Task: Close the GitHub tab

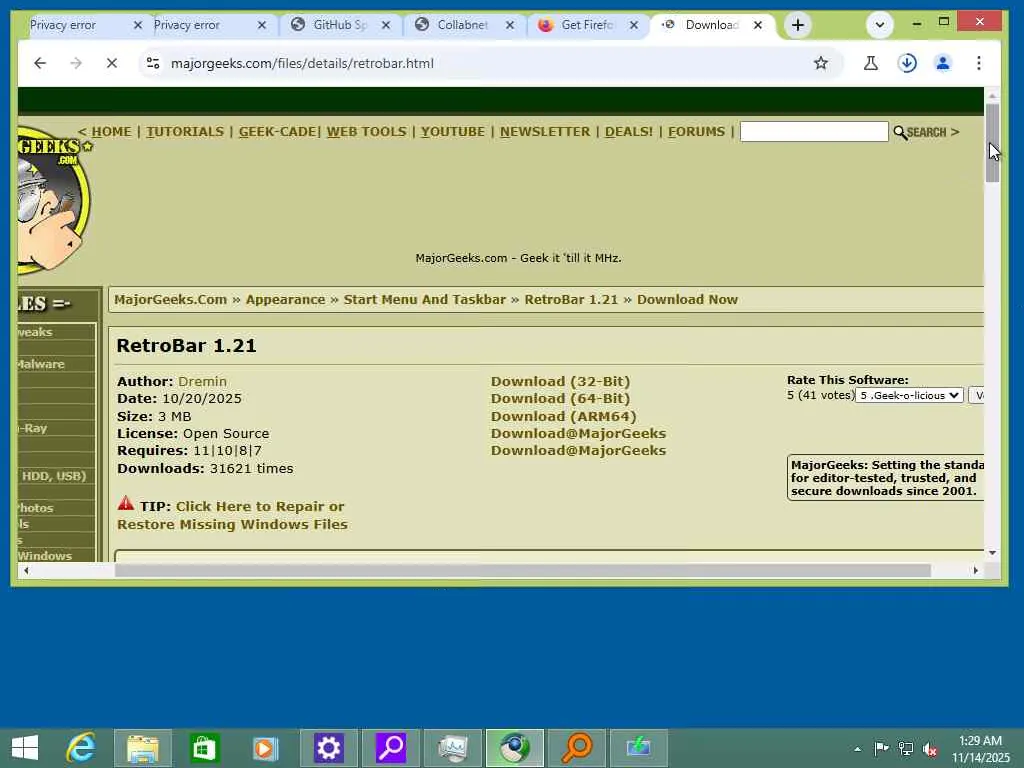Action: (x=386, y=25)
